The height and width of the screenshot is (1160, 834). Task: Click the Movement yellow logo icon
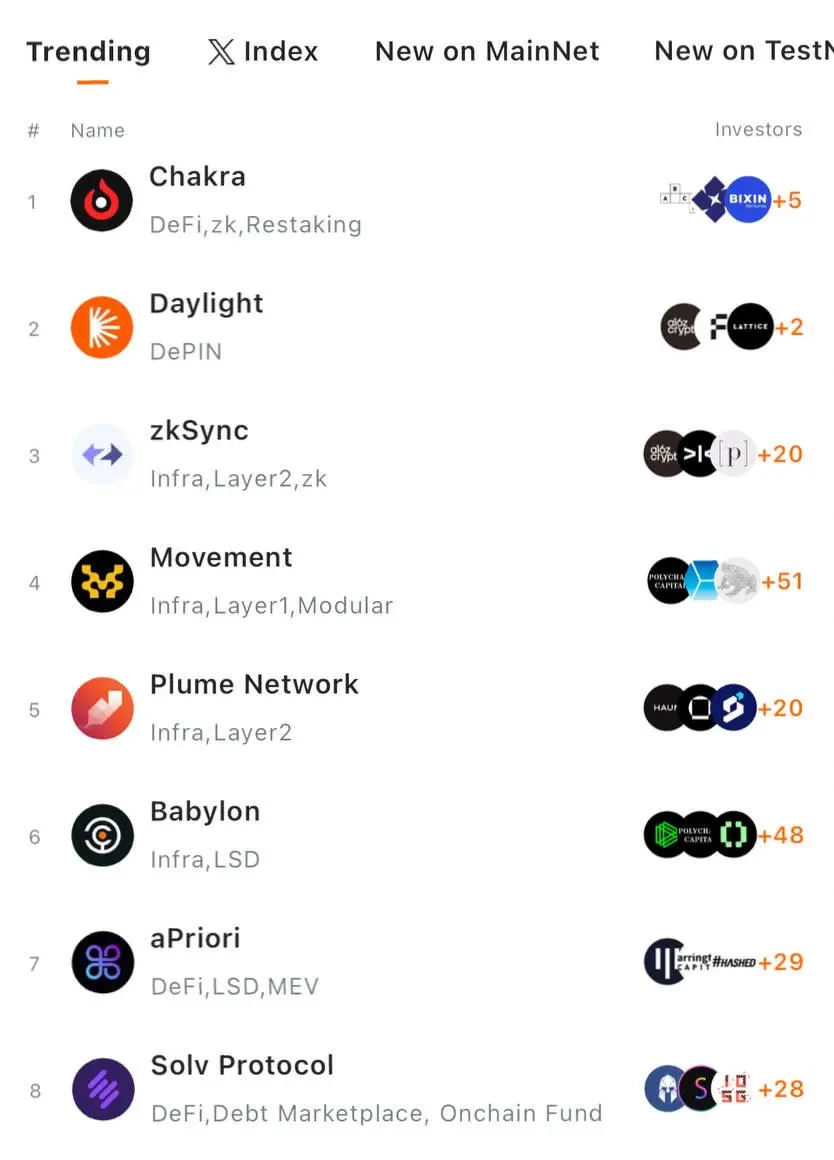point(102,581)
